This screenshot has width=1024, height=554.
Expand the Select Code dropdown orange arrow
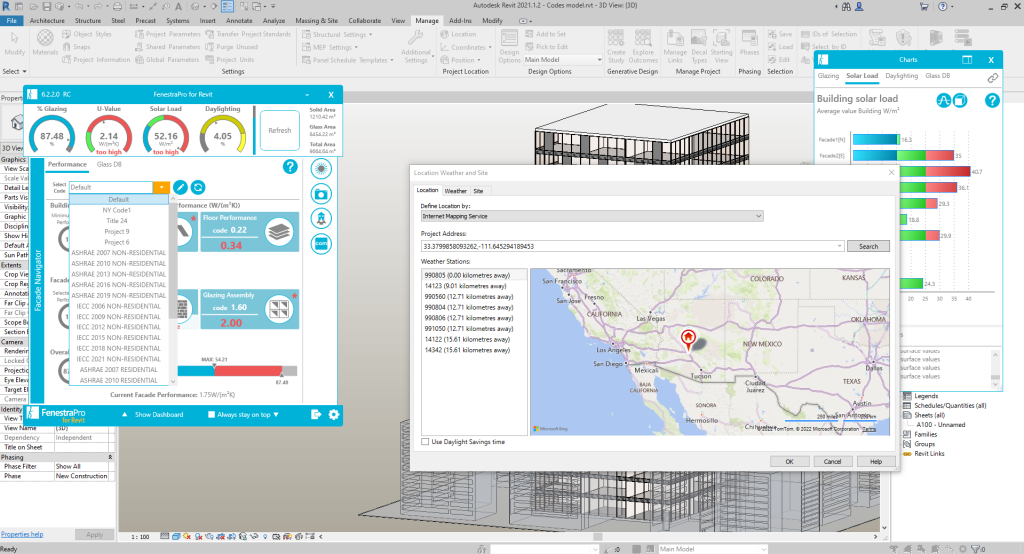(161, 187)
